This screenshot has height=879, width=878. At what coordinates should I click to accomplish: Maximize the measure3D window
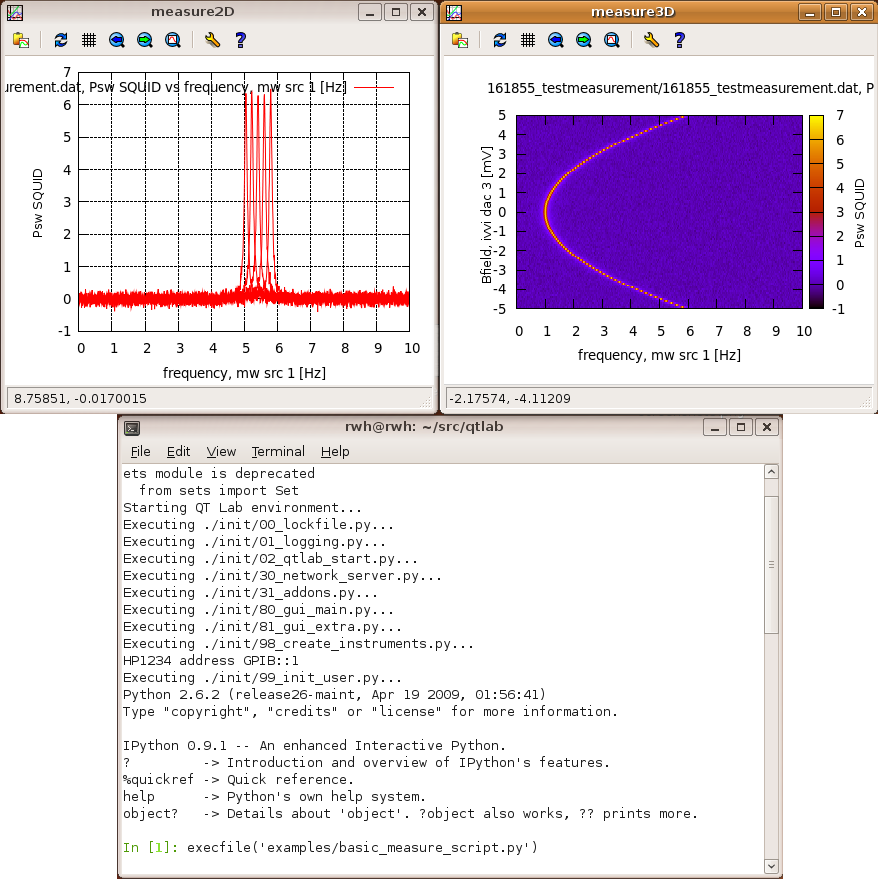pyautogui.click(x=835, y=12)
